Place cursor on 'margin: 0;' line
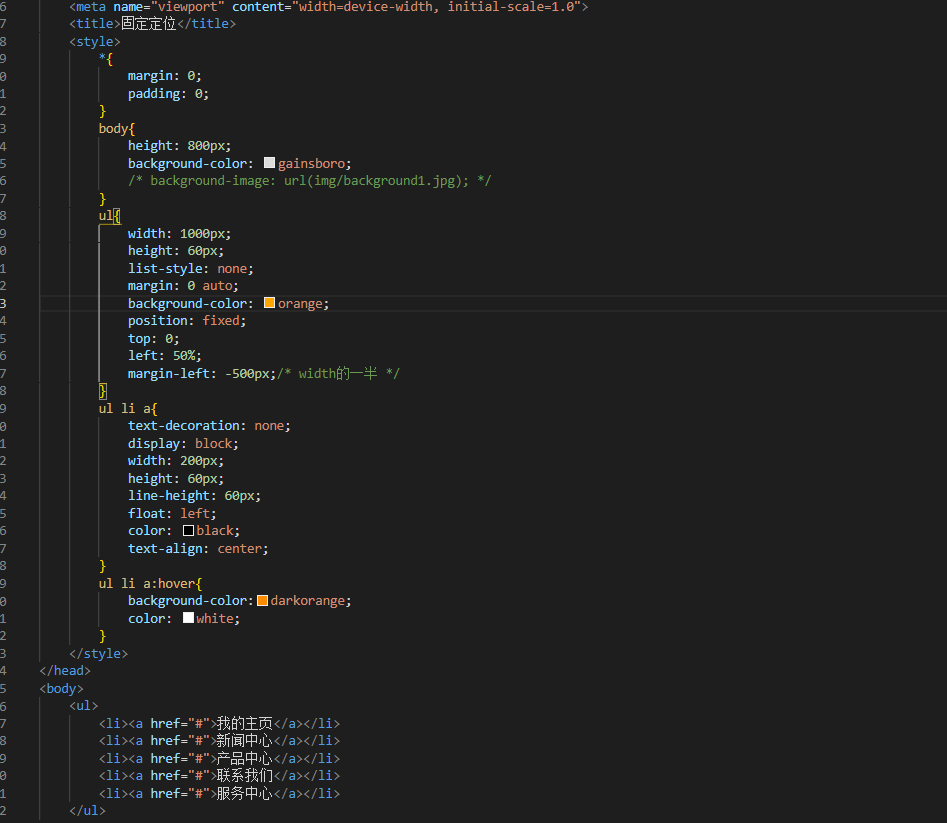Image resolution: width=947 pixels, height=823 pixels. (x=164, y=76)
